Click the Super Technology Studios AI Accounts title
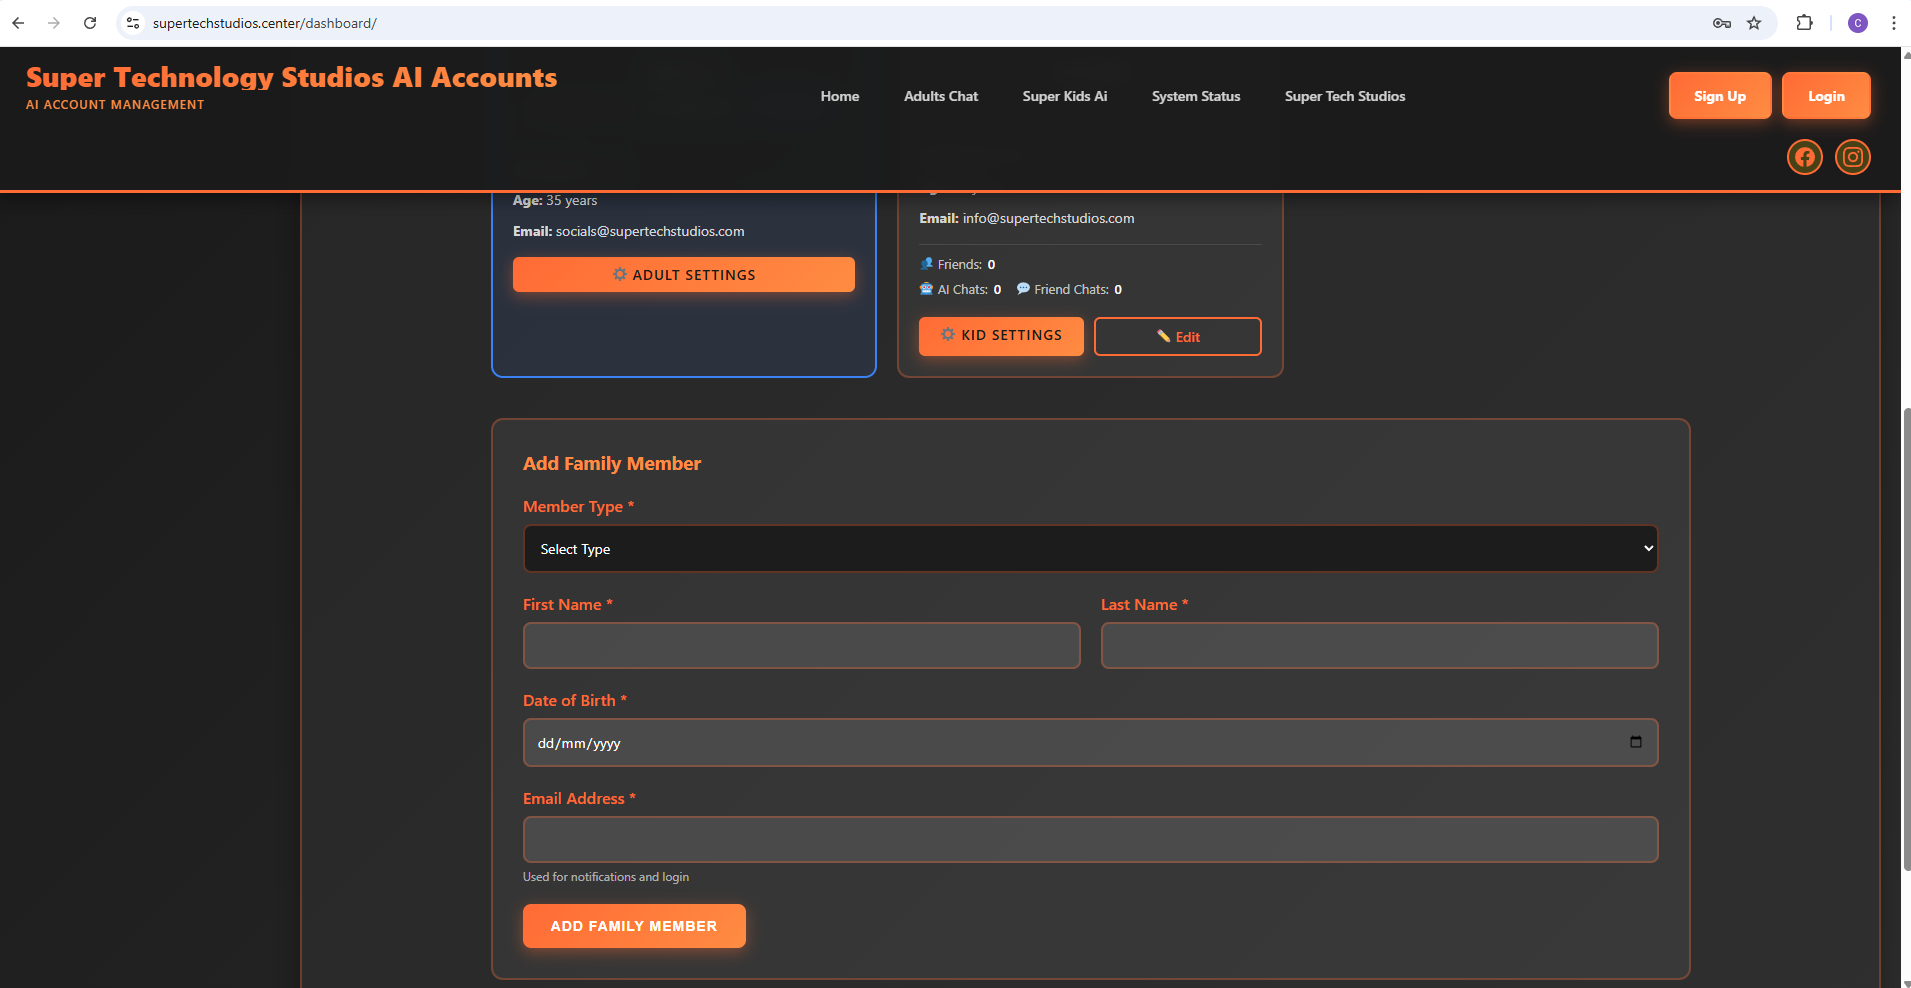 coord(292,77)
